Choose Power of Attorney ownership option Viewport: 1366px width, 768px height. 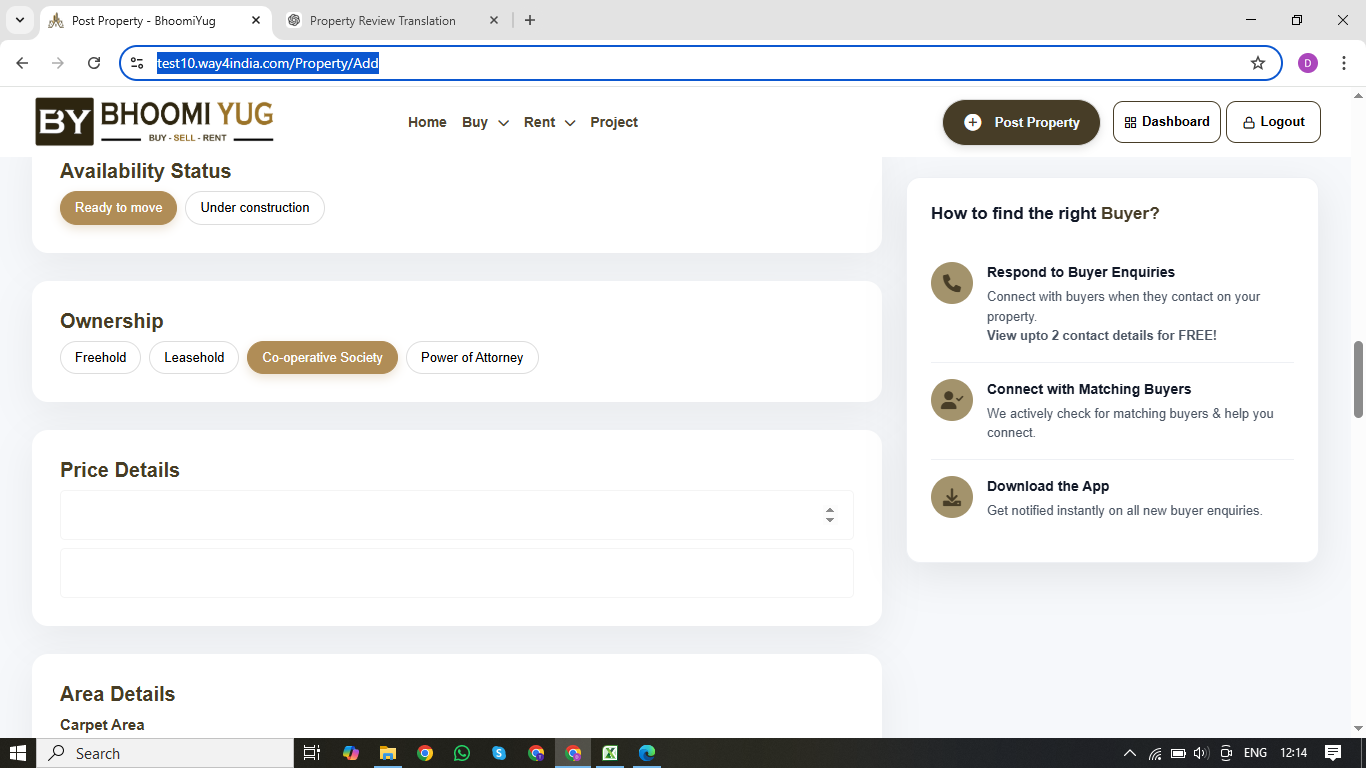point(472,358)
